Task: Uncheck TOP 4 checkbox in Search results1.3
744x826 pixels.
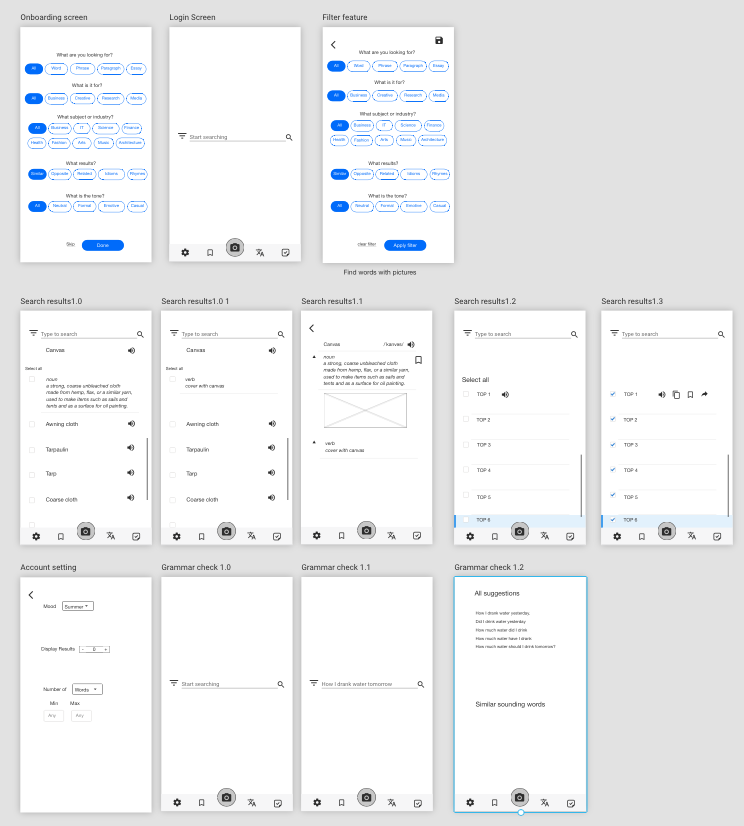Action: click(x=612, y=469)
